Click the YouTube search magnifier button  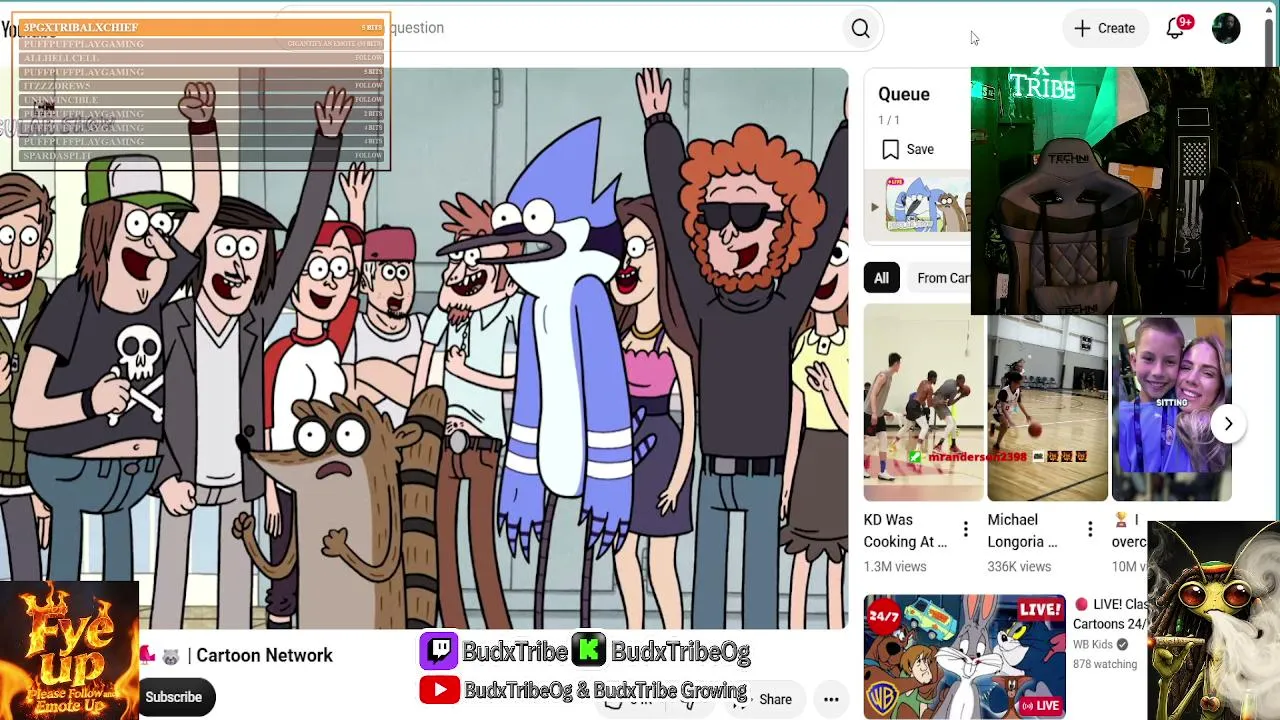coord(860,28)
